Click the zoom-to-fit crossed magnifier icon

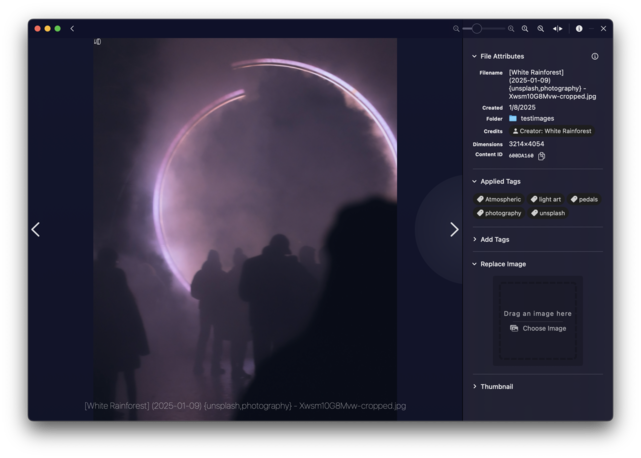[x=540, y=29]
